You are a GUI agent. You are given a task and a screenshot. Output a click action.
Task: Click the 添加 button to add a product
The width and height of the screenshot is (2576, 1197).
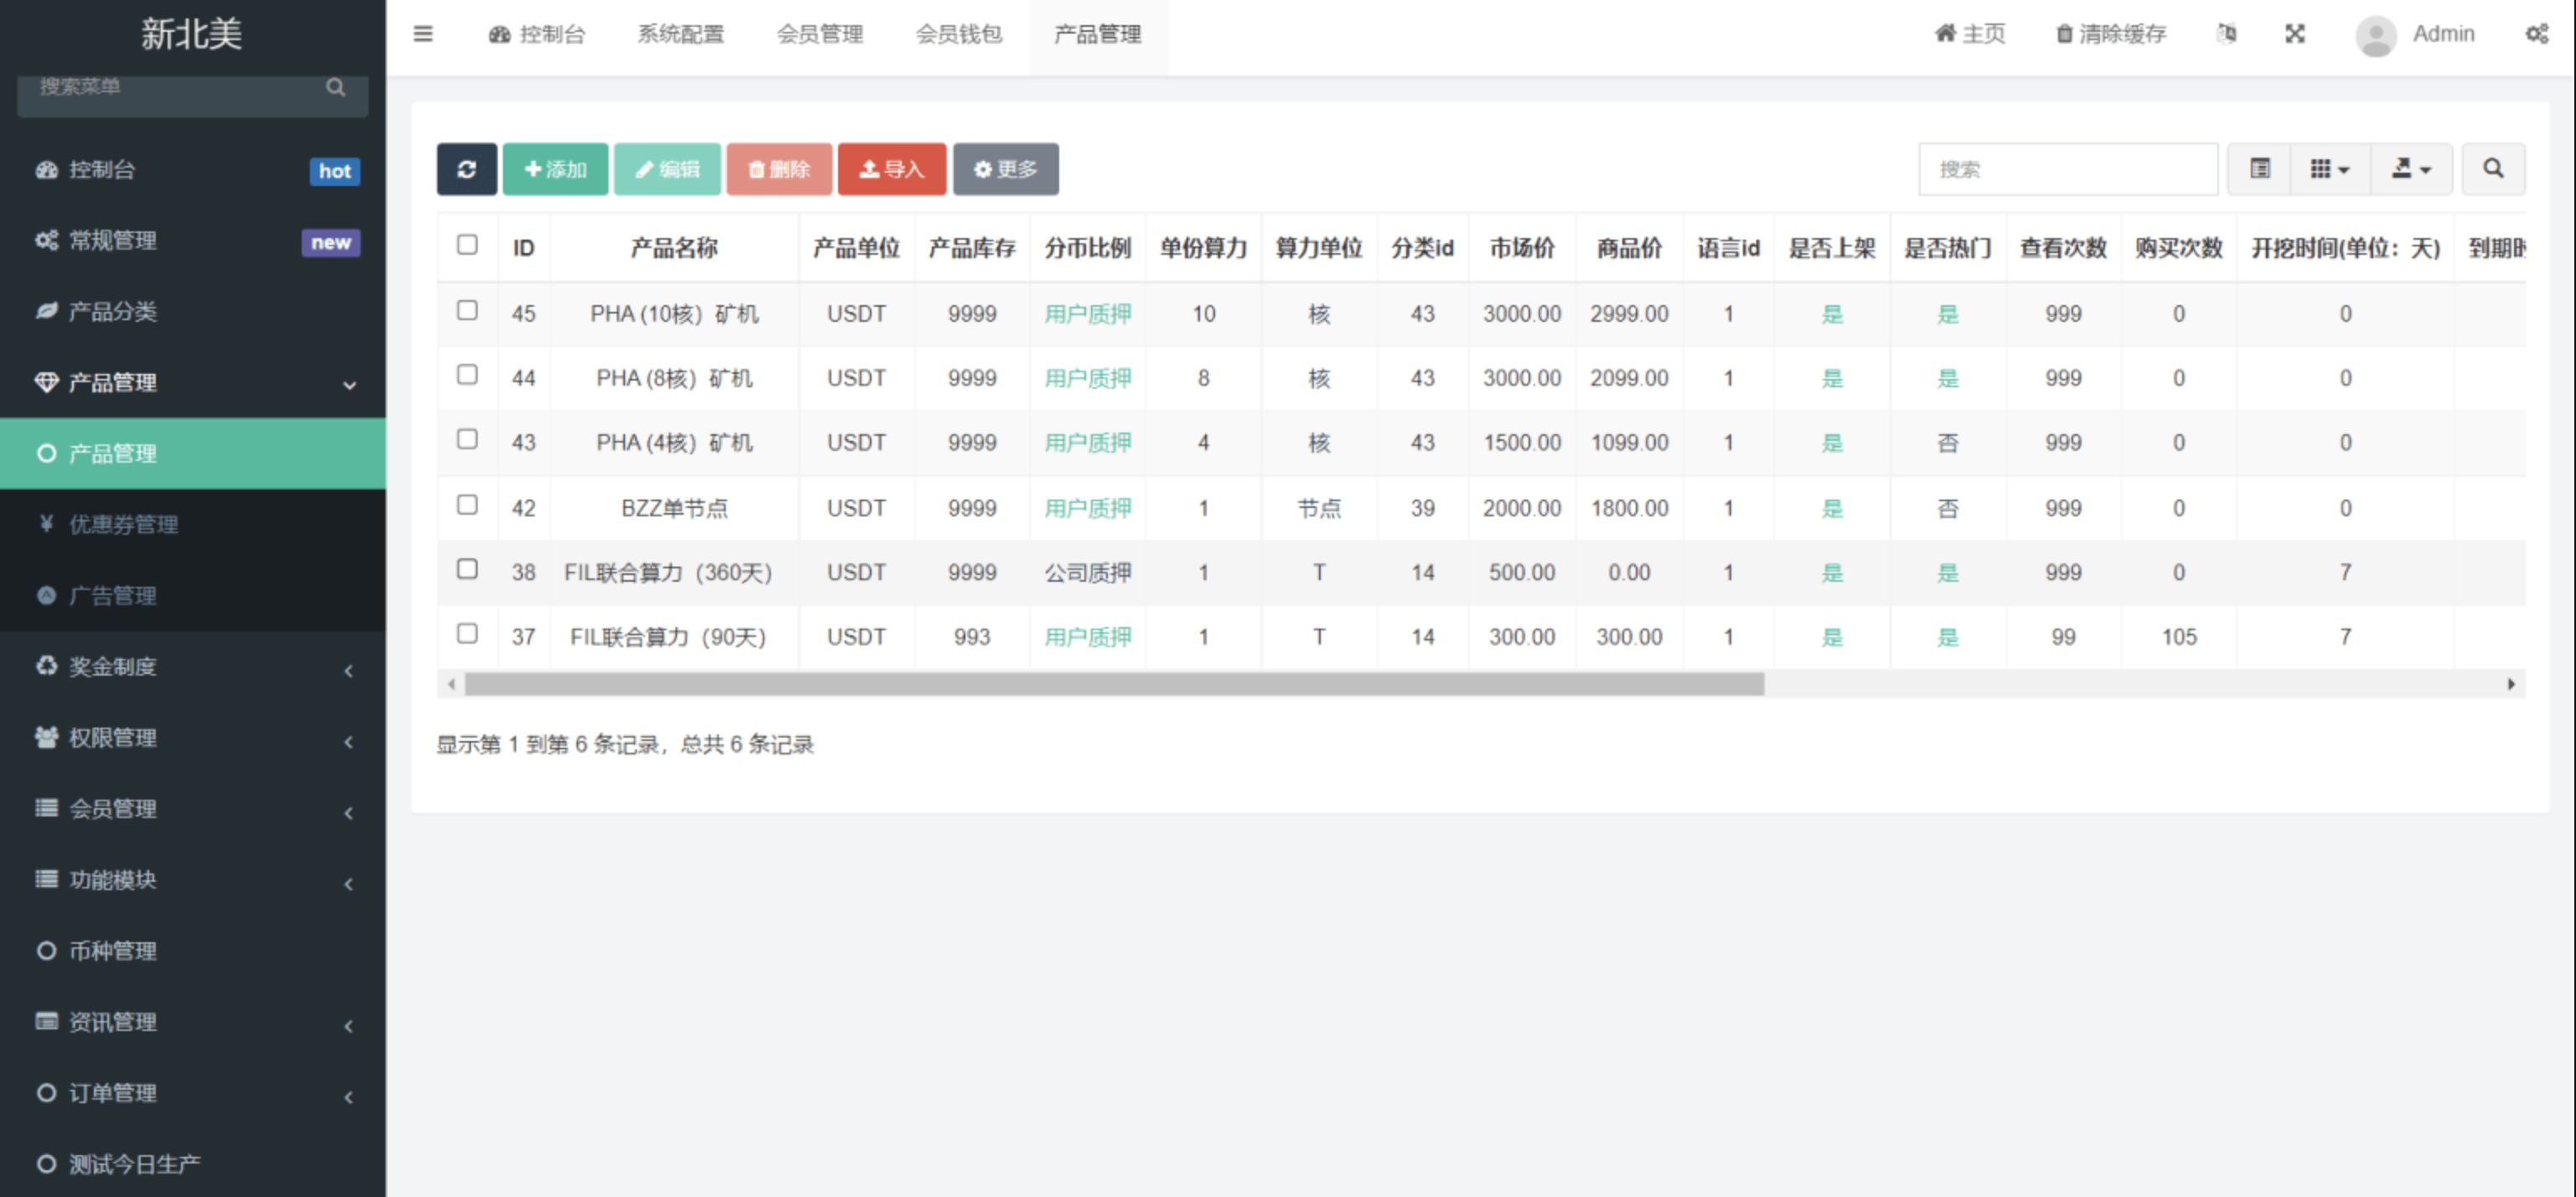[555, 169]
